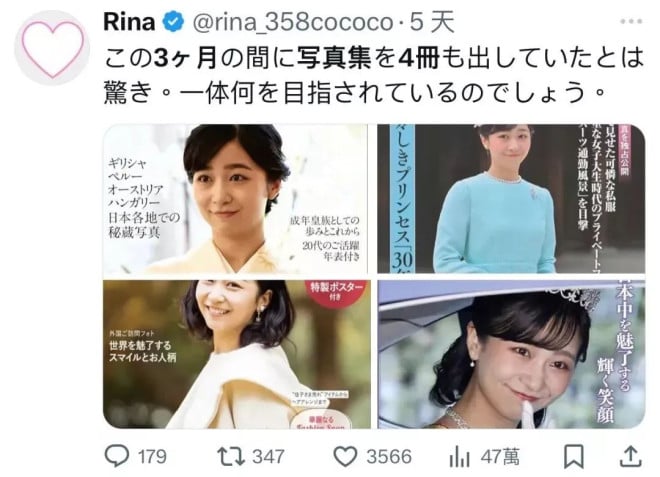Viewport: 660px width, 477px height.
Task: Open the reply speech bubble icon
Action: (117, 456)
